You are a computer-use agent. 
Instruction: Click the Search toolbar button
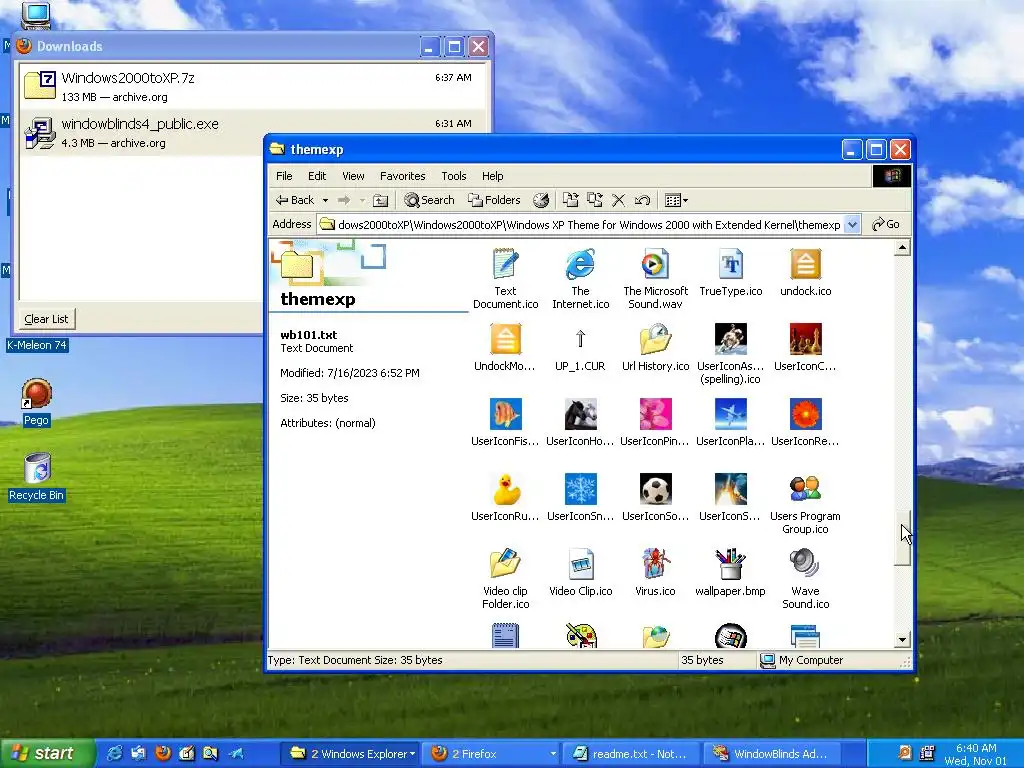click(x=429, y=200)
